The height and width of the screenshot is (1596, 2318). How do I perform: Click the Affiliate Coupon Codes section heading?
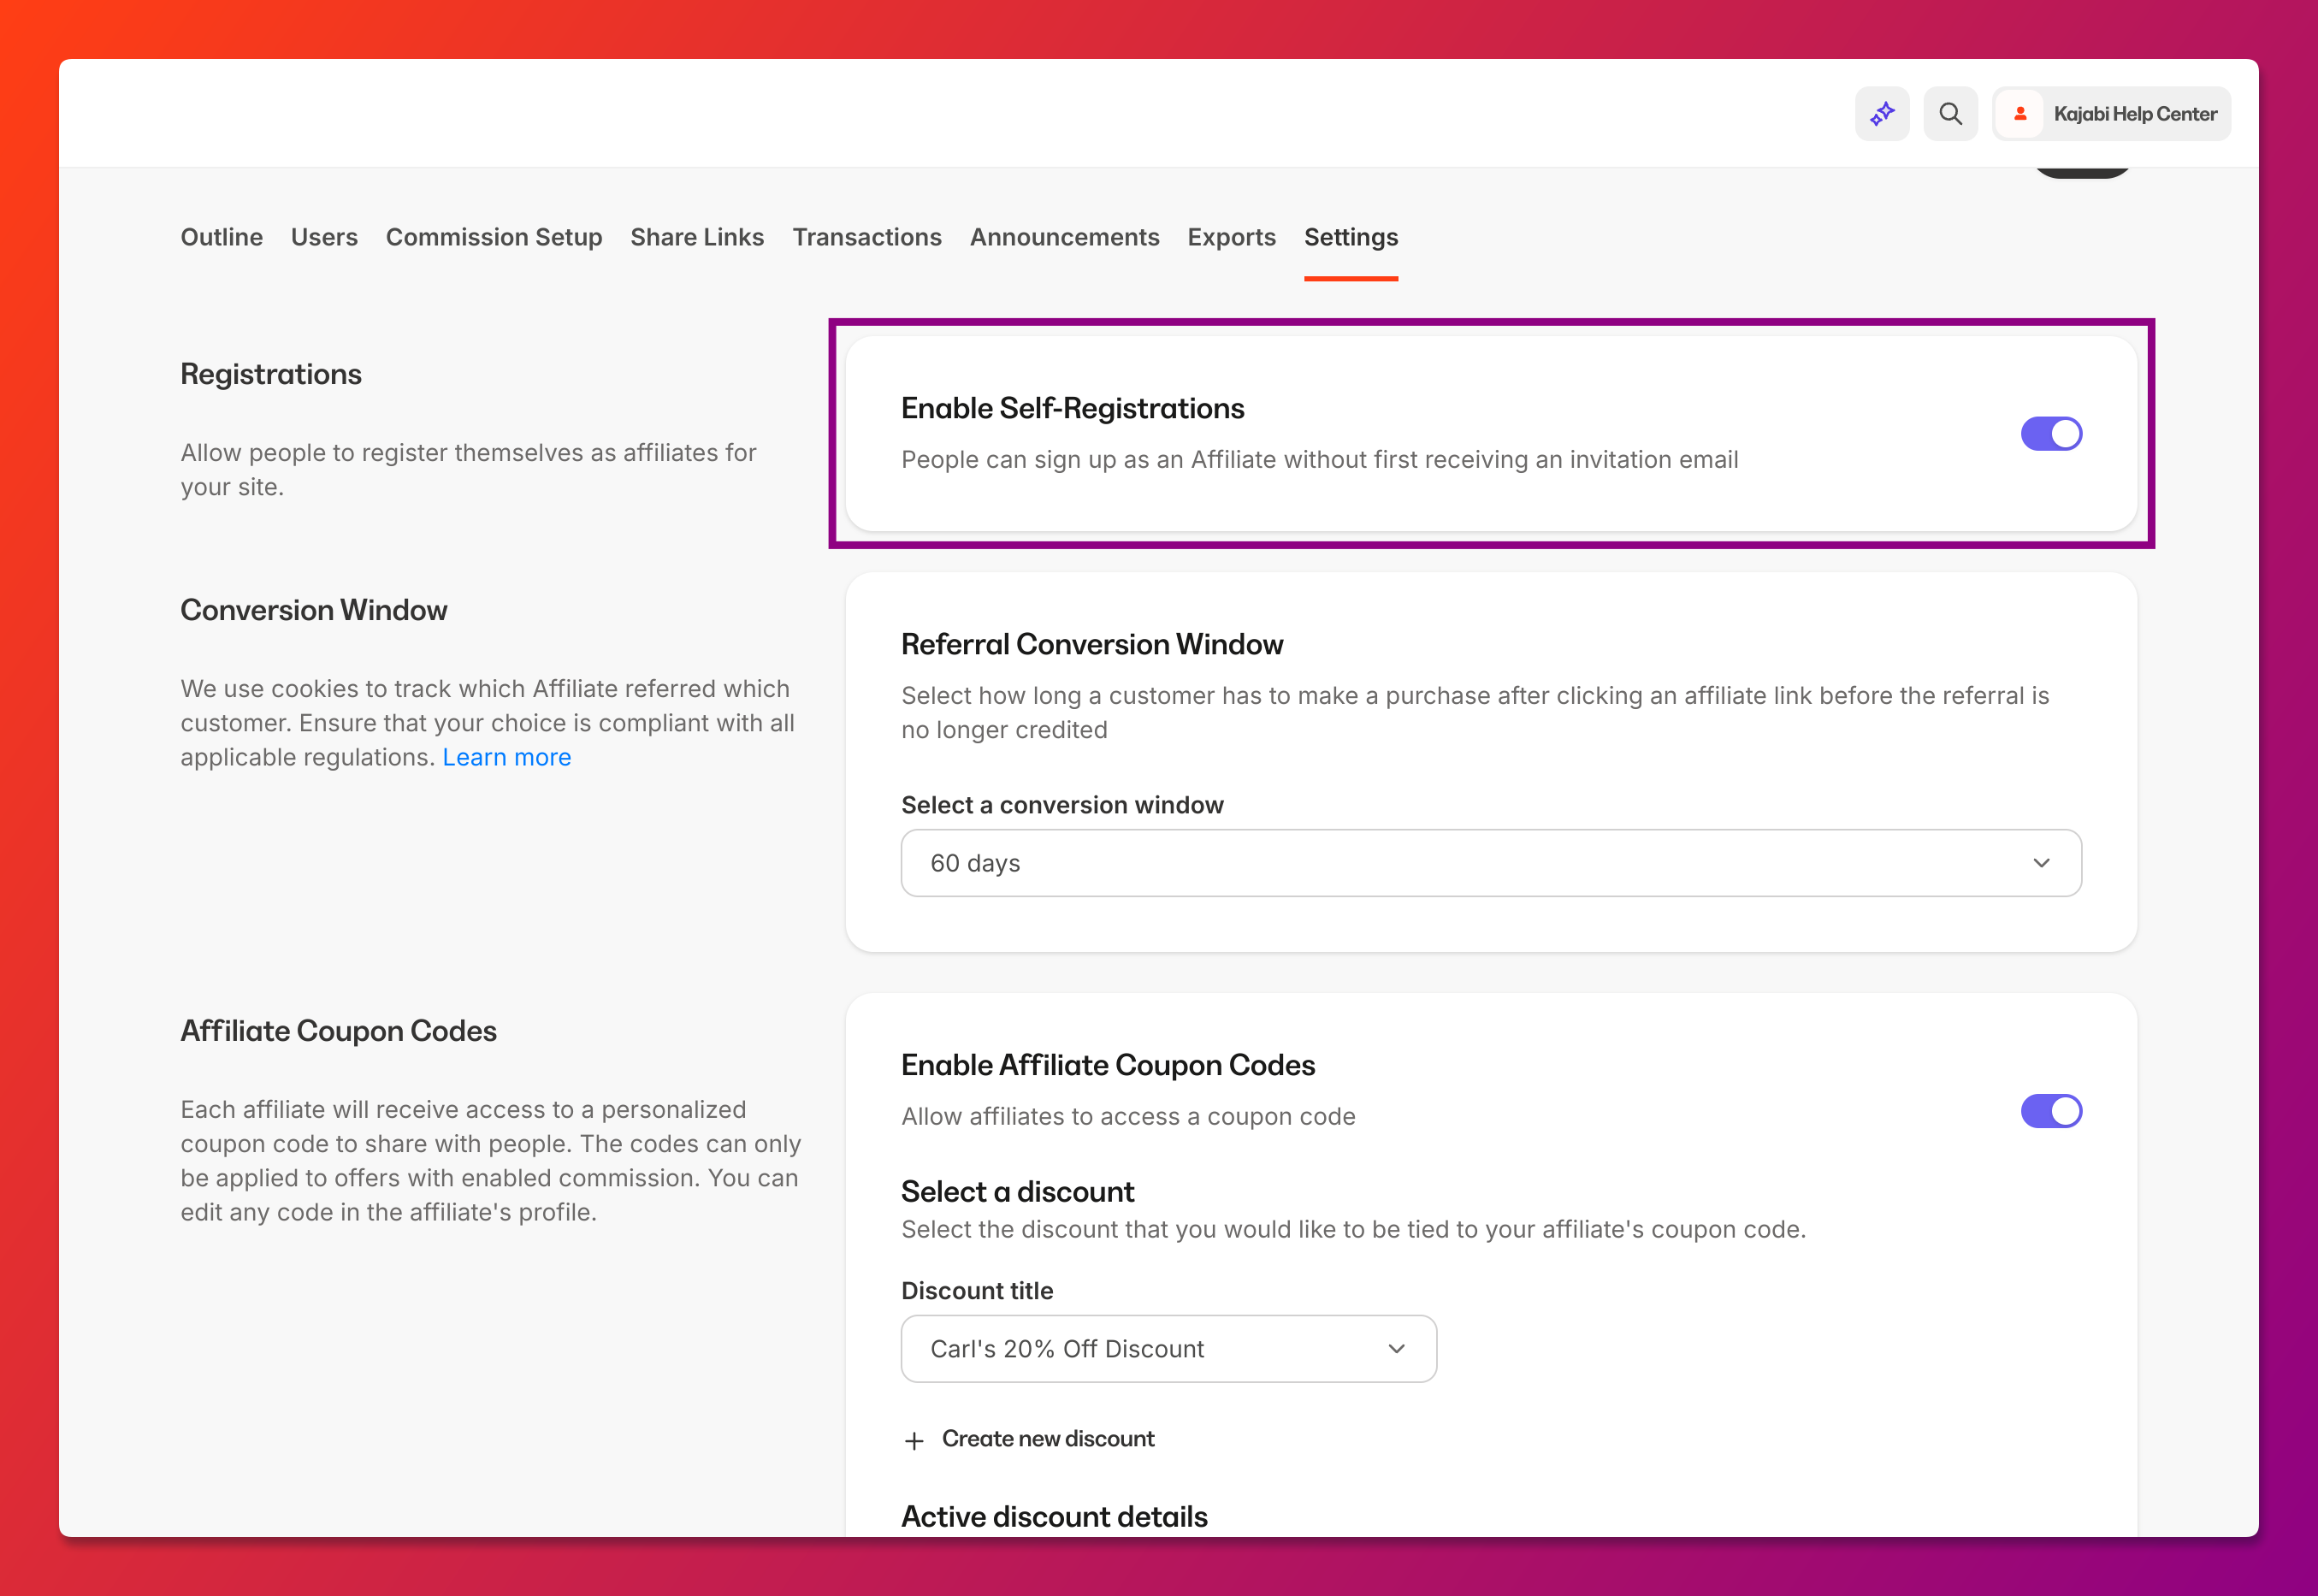(x=339, y=1031)
